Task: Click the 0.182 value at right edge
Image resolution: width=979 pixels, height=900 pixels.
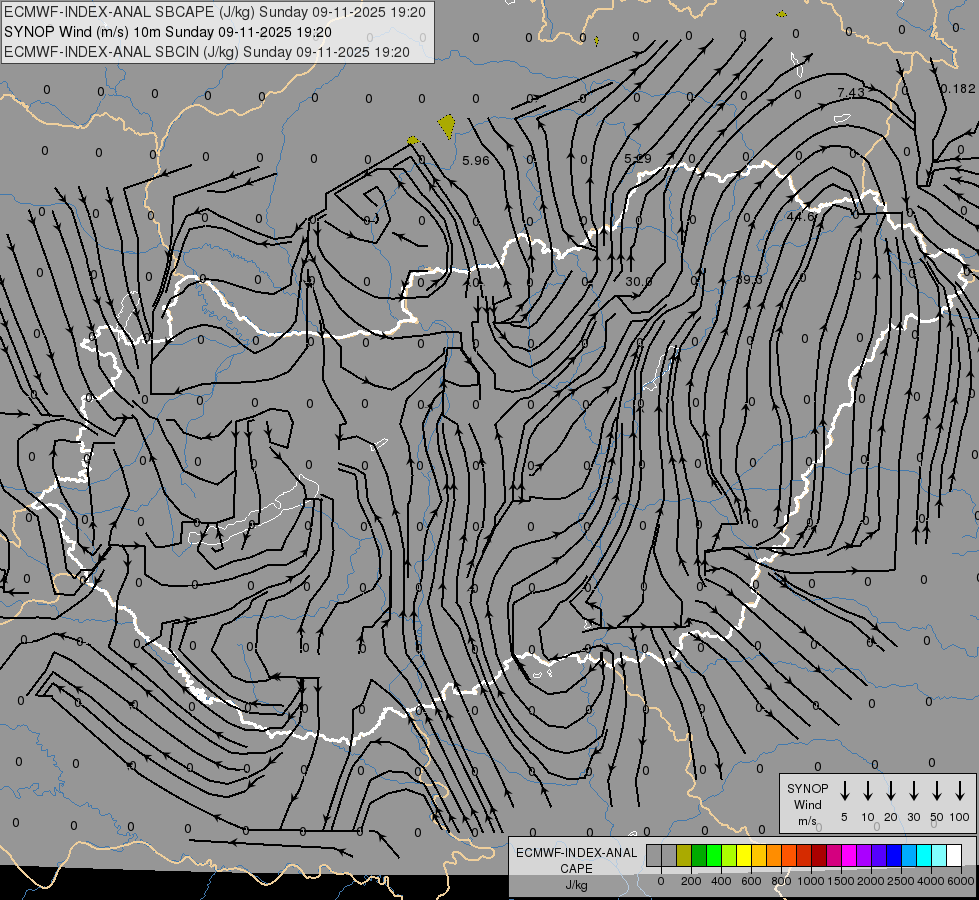Action: coord(958,89)
